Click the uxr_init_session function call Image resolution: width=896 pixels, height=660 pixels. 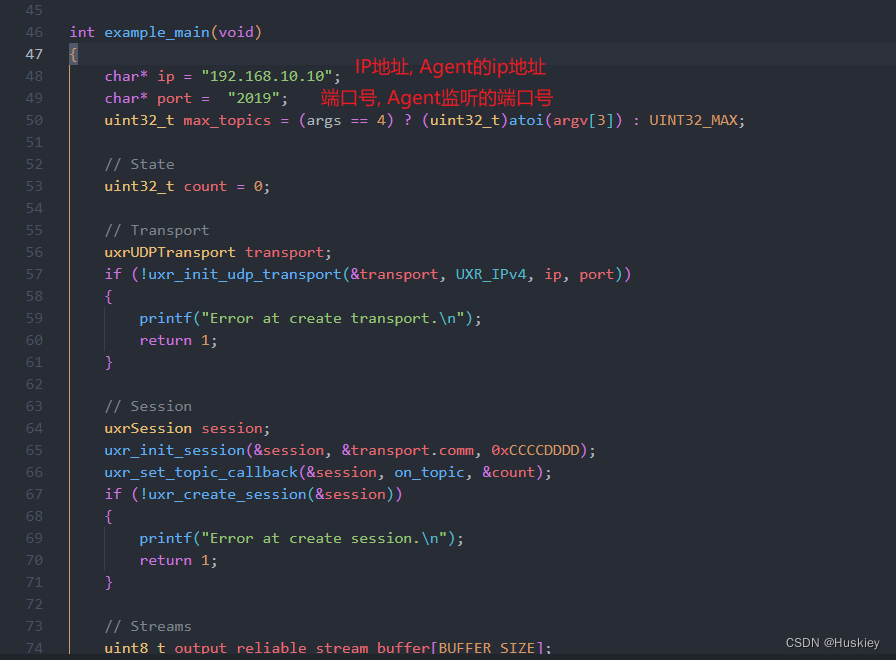click(176, 450)
